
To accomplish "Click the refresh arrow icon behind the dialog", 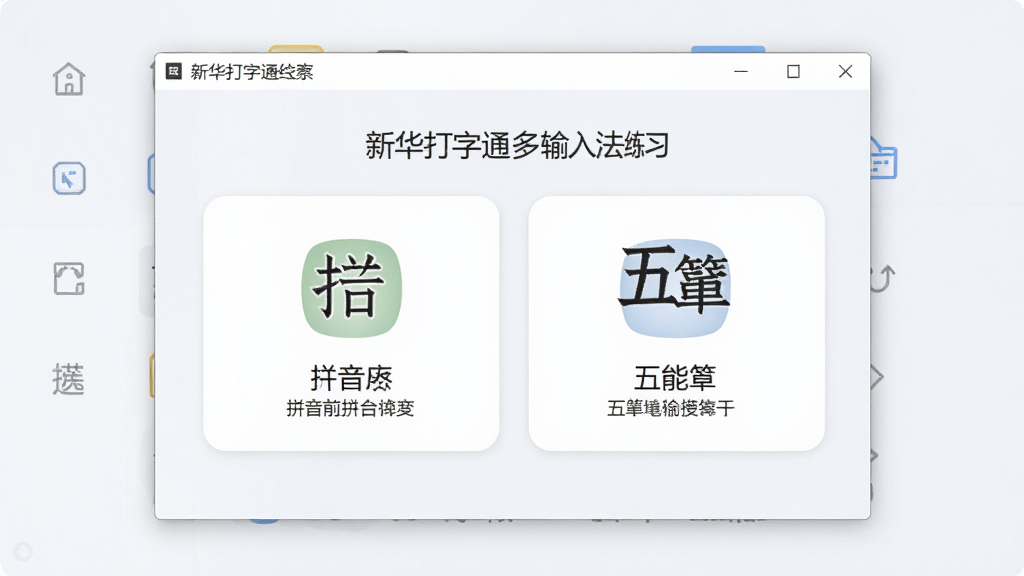I will tap(882, 279).
